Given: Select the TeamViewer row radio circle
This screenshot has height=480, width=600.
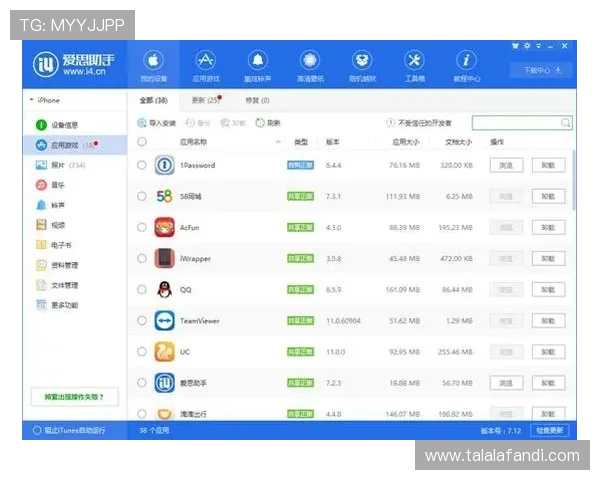Looking at the screenshot, I should [142, 320].
